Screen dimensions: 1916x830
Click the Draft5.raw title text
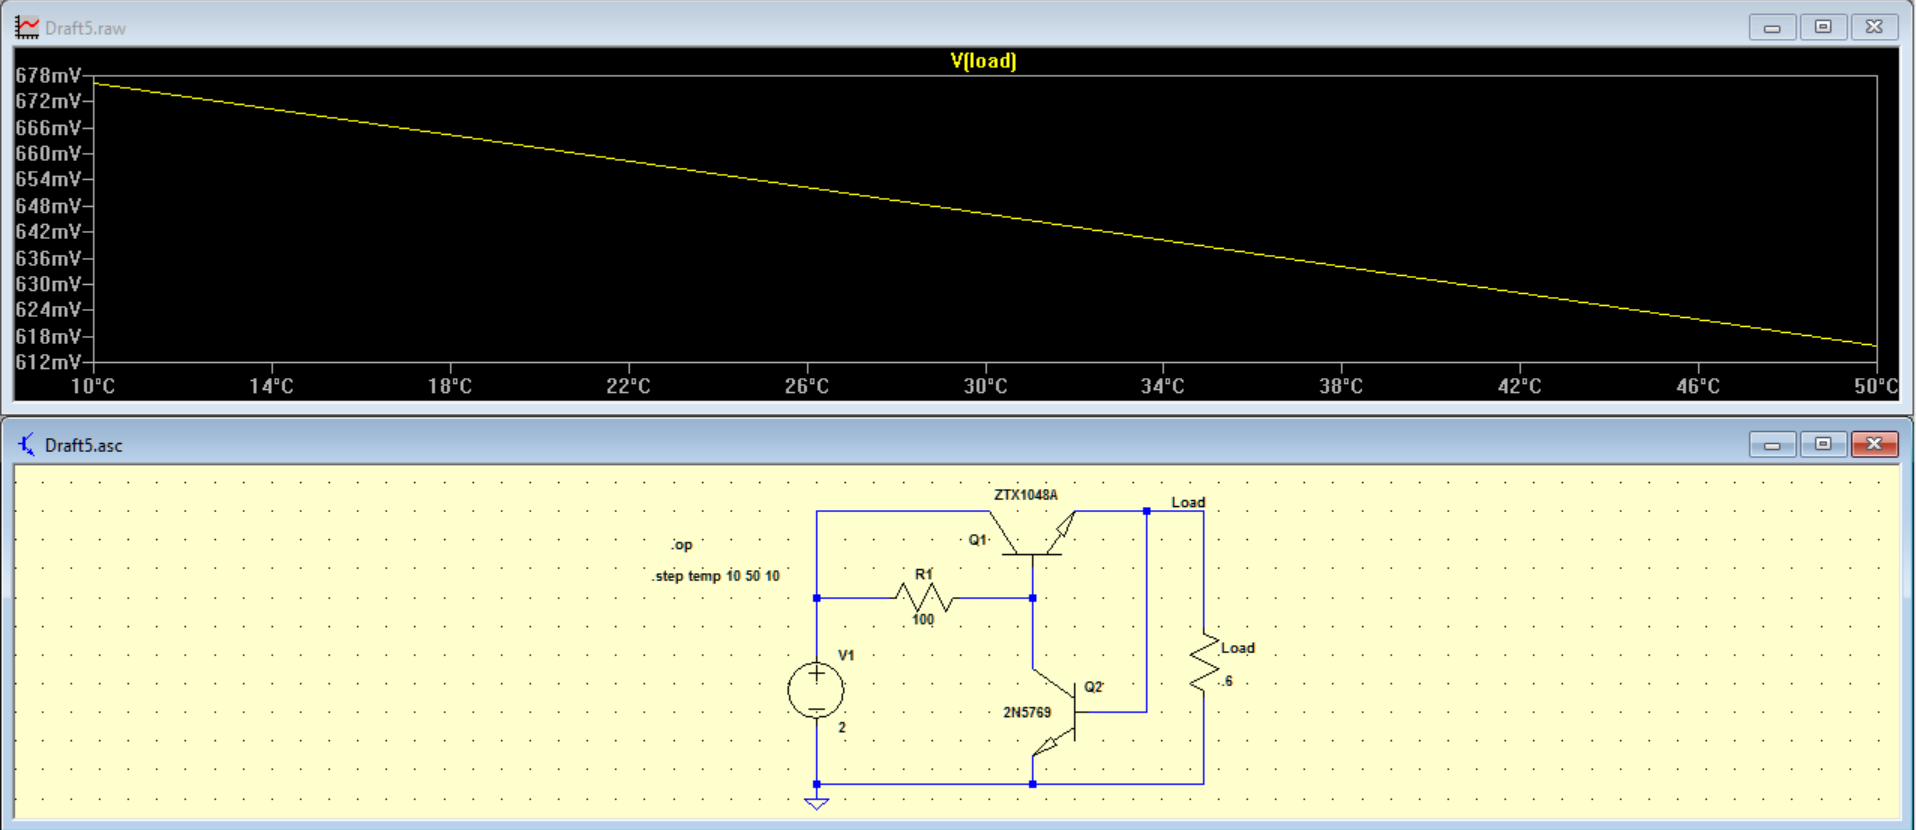pos(85,28)
